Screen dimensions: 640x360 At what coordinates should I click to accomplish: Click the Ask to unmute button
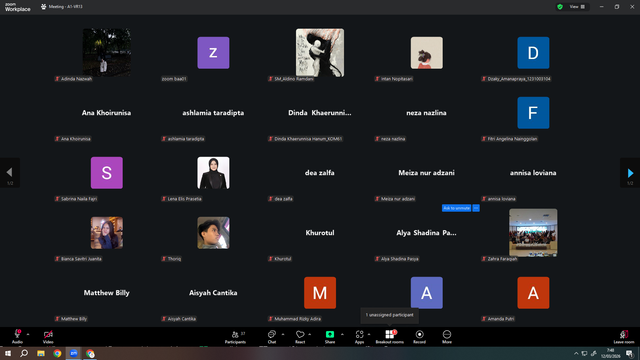point(456,208)
